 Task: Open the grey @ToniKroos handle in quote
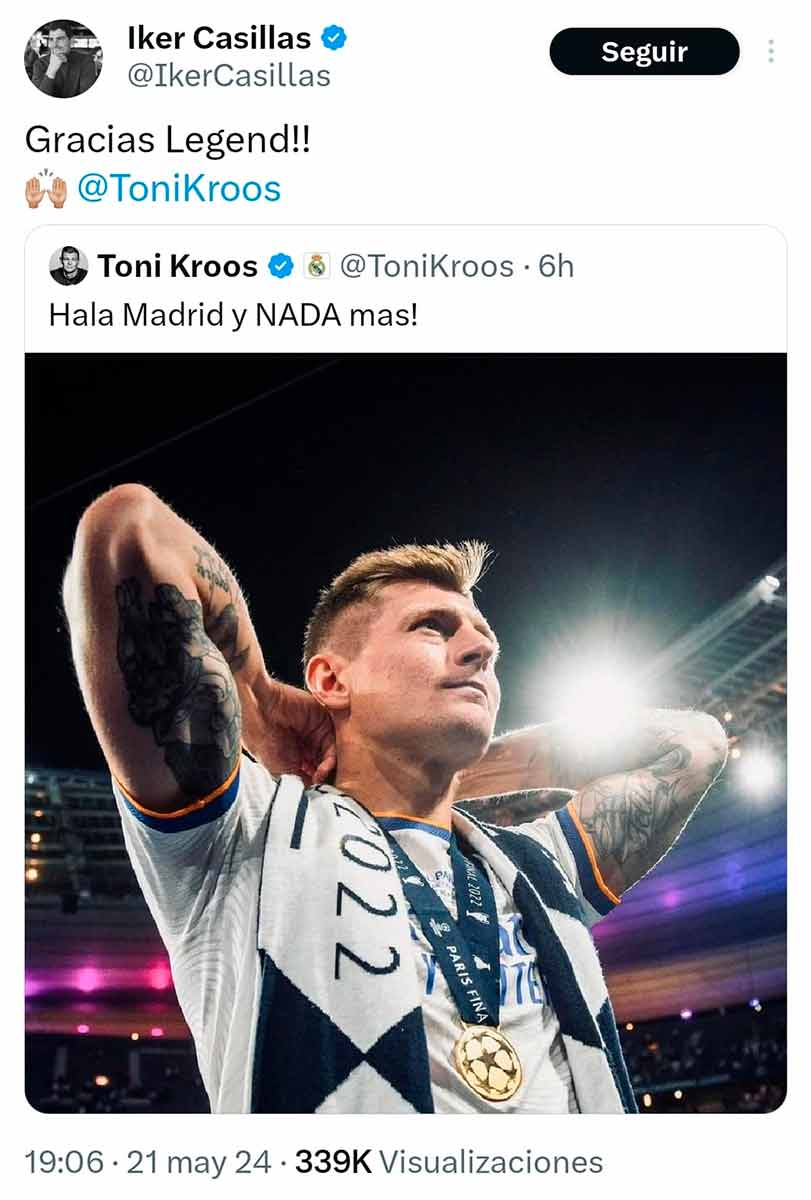click(427, 266)
